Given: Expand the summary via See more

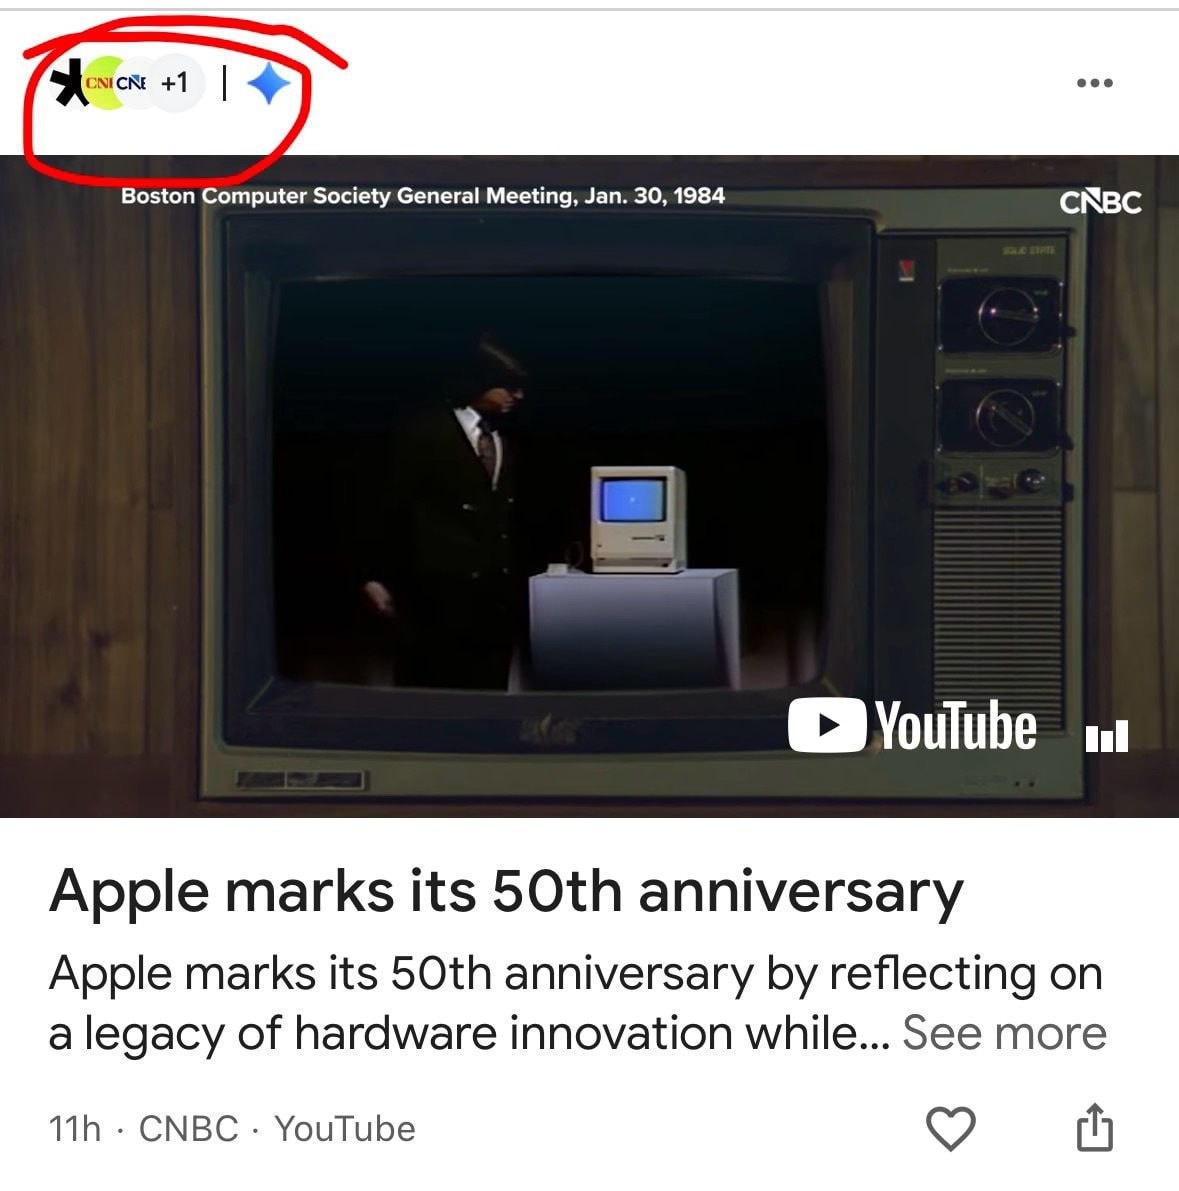Looking at the screenshot, I should [1004, 1033].
